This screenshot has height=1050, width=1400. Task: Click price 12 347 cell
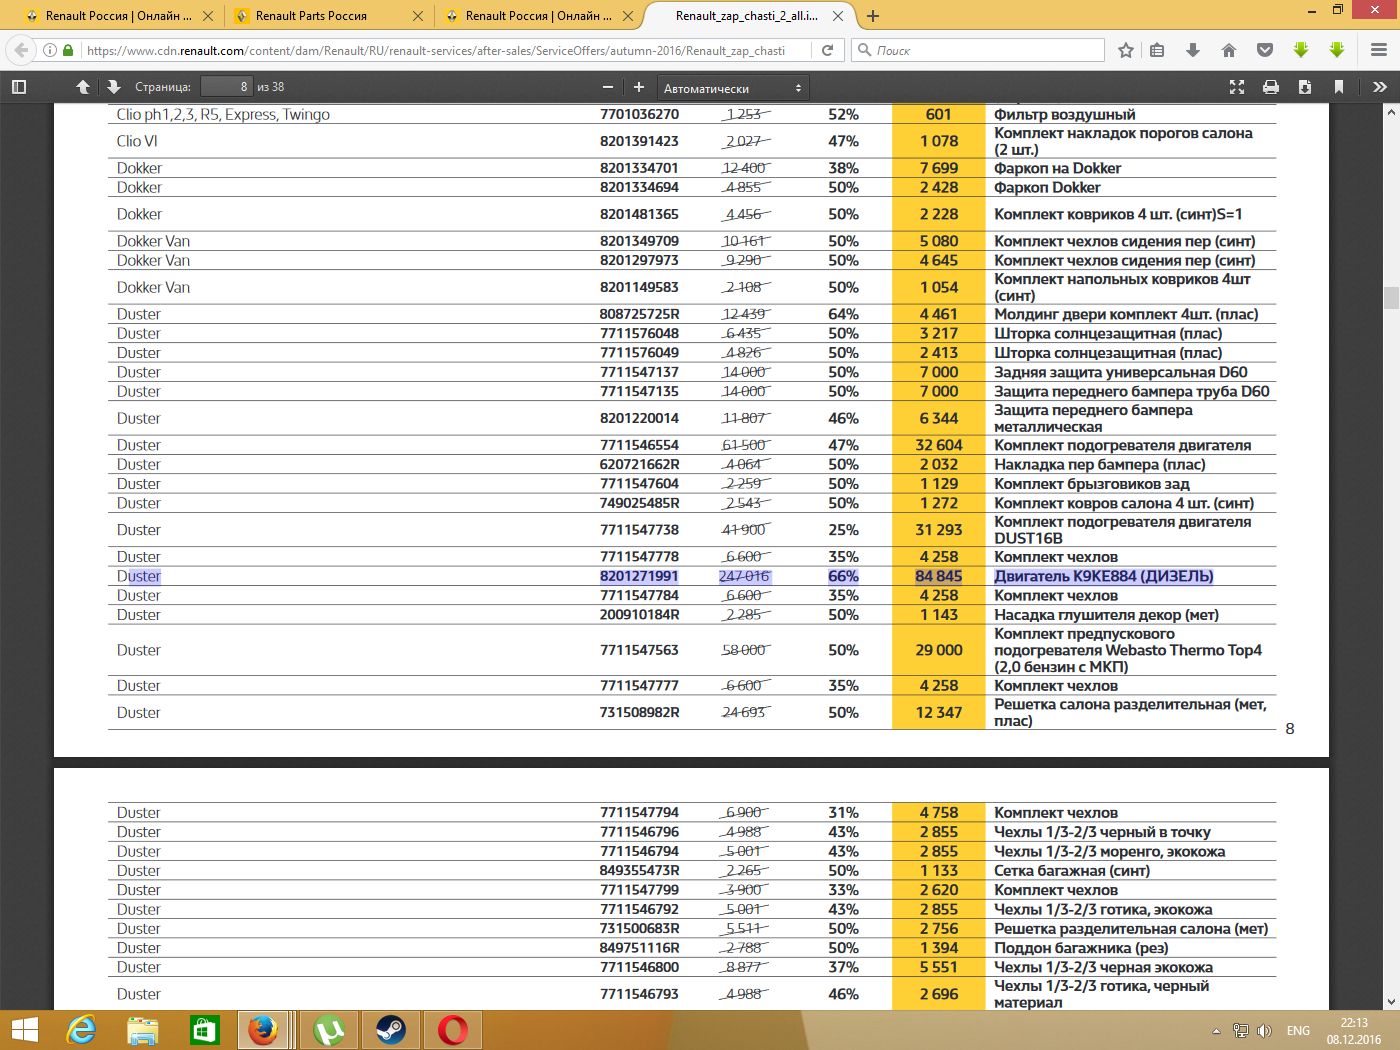click(x=938, y=713)
